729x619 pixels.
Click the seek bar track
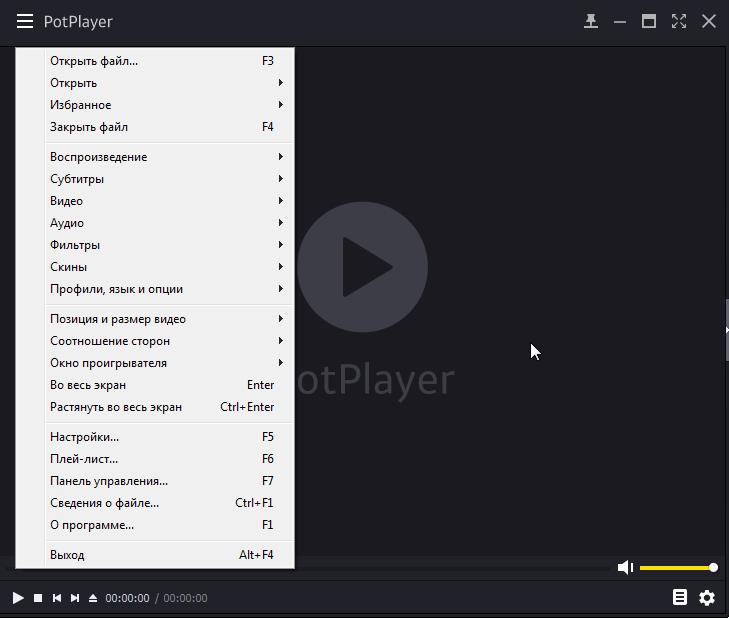pos(451,568)
